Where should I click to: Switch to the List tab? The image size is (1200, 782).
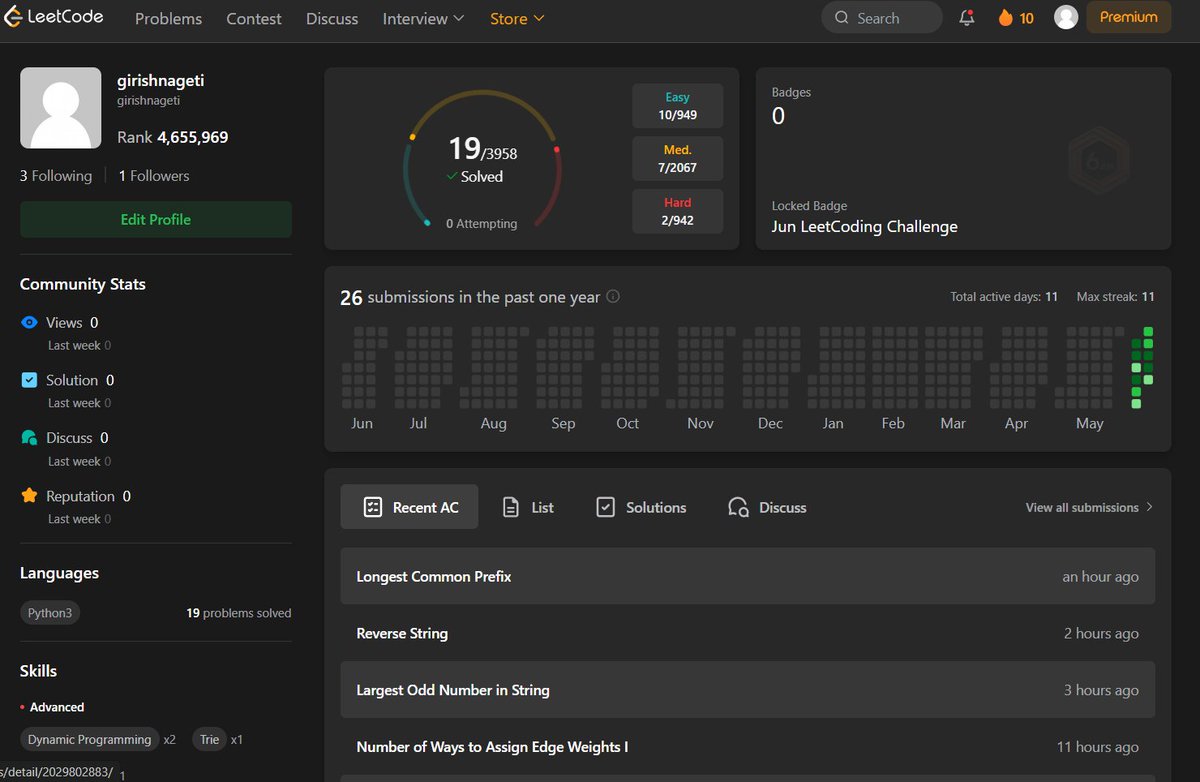[x=528, y=507]
